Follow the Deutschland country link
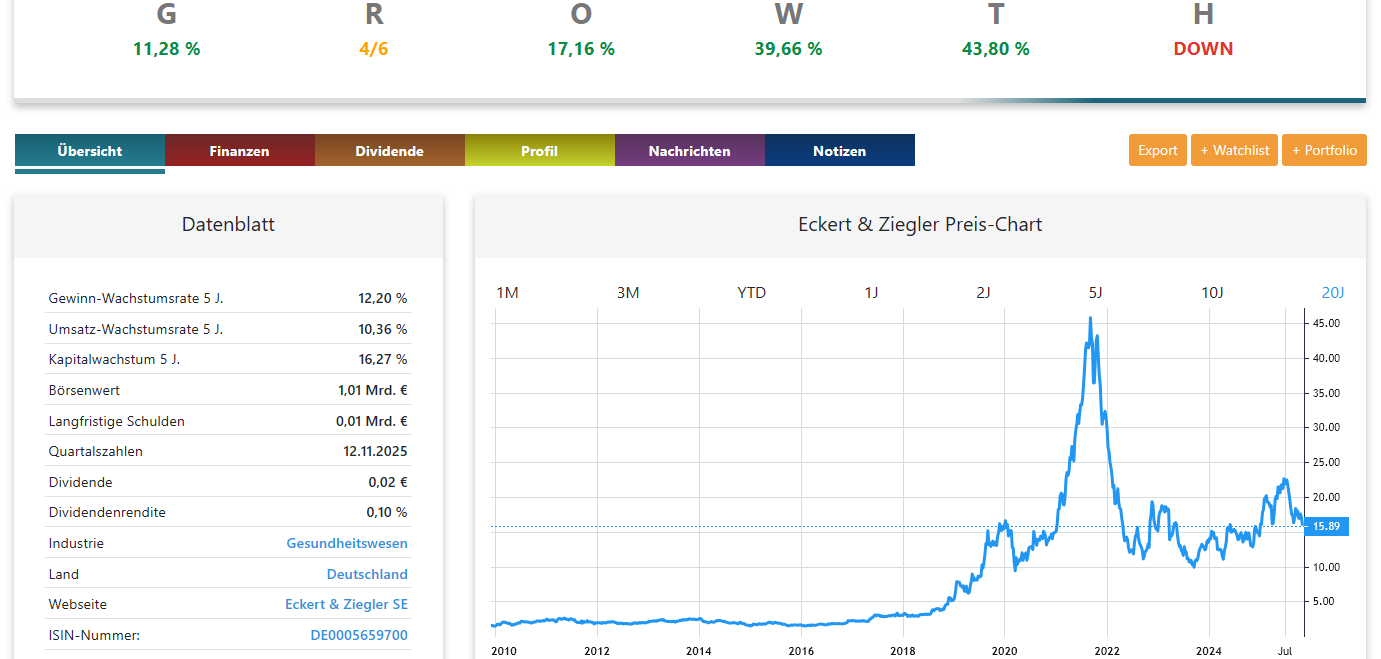 click(x=367, y=574)
